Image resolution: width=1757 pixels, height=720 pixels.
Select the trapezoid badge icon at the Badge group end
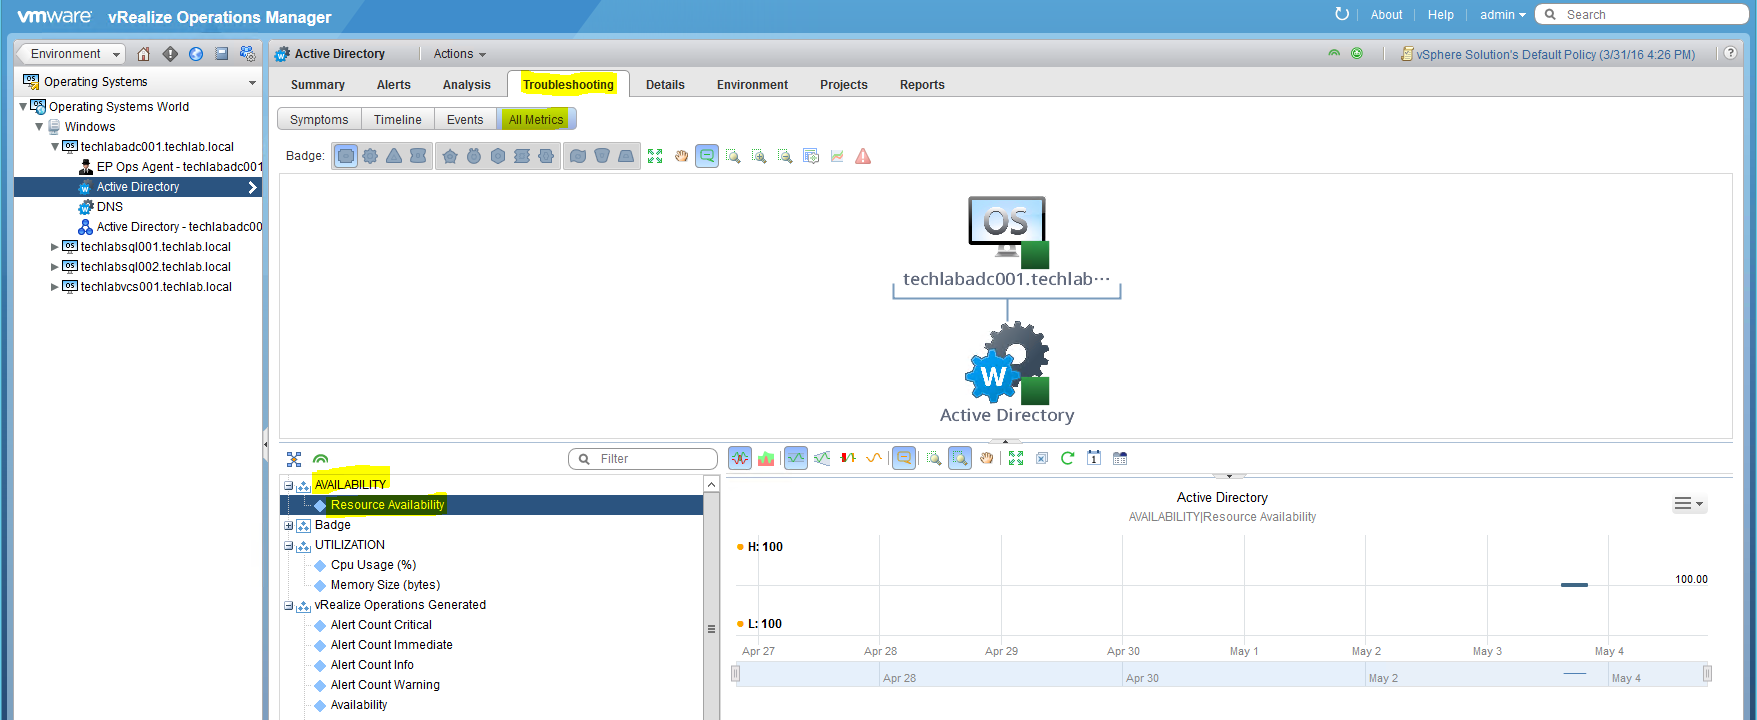click(x=626, y=156)
